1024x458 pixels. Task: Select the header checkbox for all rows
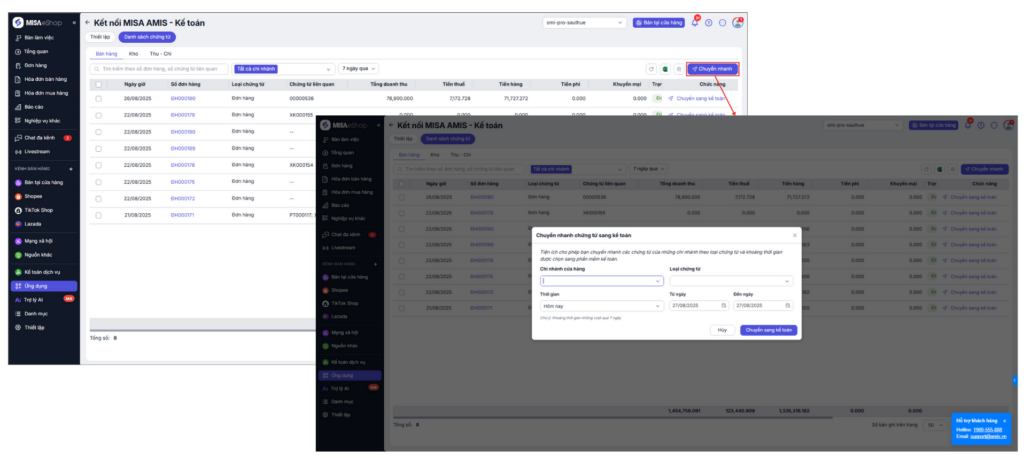(98, 85)
